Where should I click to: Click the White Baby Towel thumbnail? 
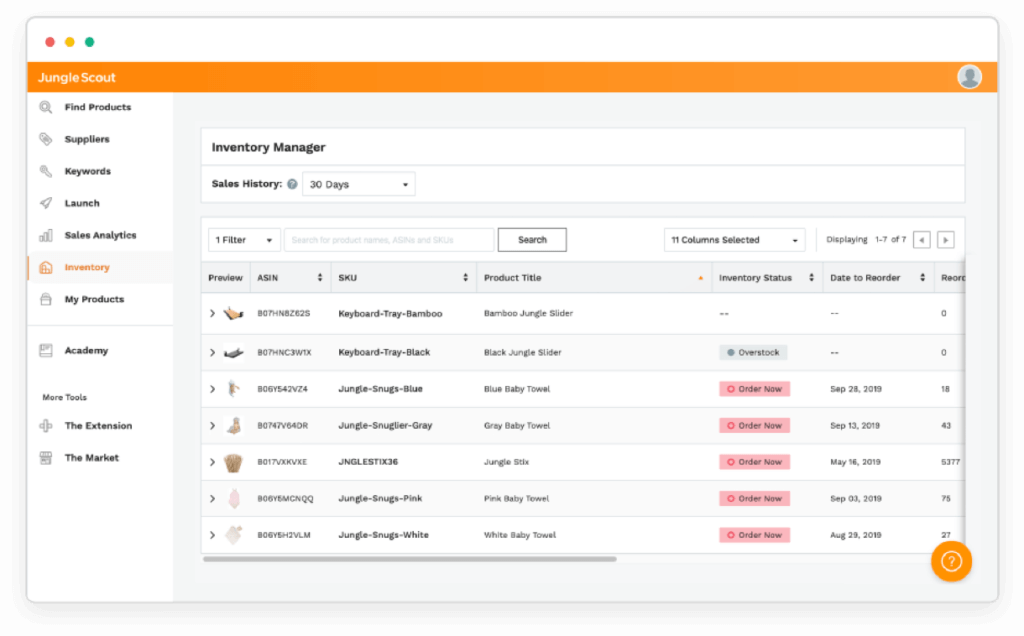pyautogui.click(x=233, y=535)
